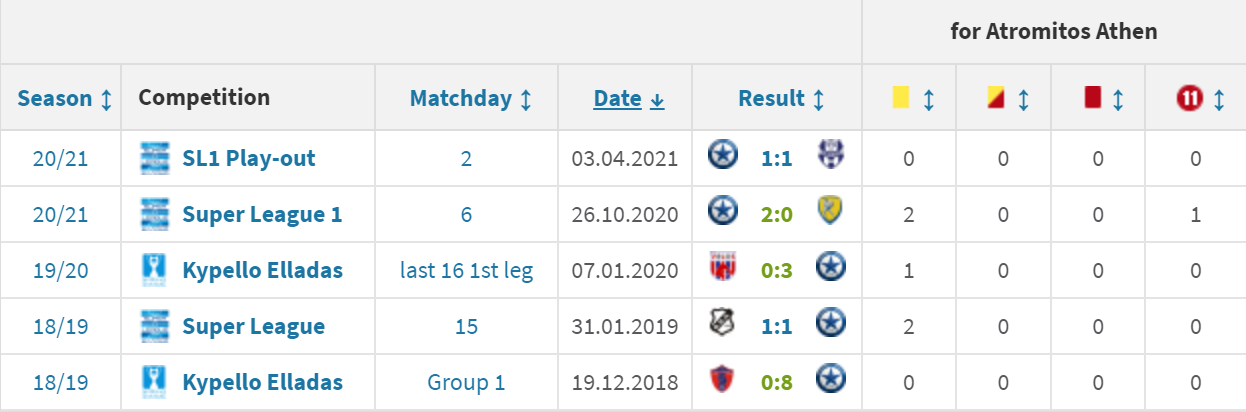Sort by the yellow card column icon
The width and height of the screenshot is (1246, 412).
[901, 98]
